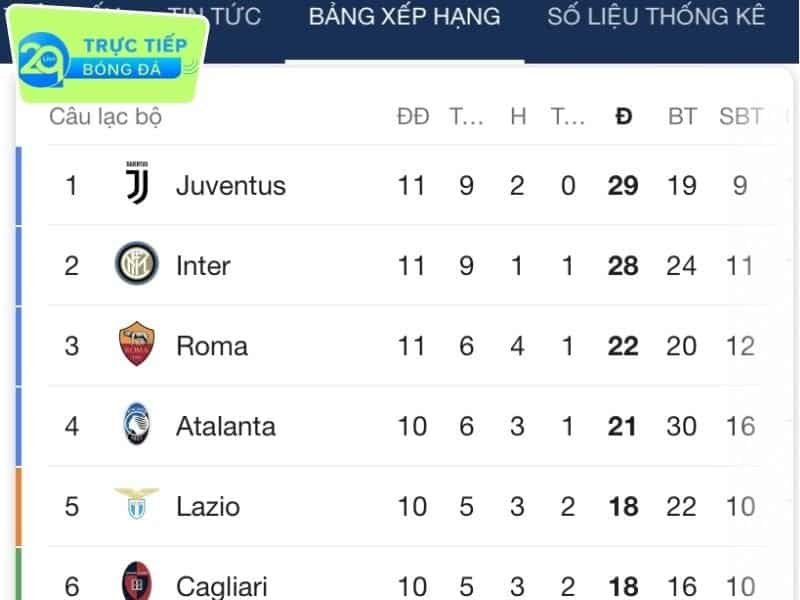Click the Inter club crest
The height and width of the screenshot is (600, 800).
tap(136, 263)
